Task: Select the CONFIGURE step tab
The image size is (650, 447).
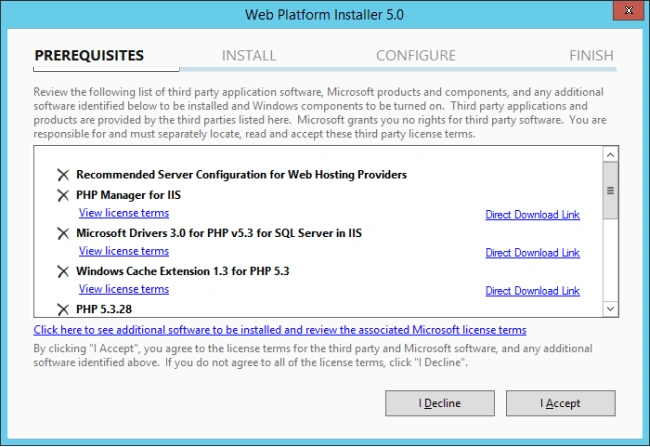Action: 416,55
